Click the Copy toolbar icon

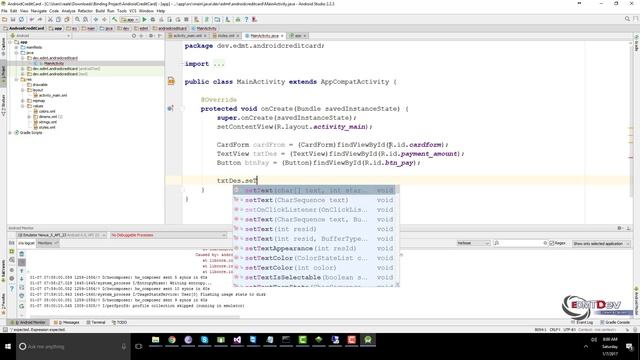58,19
